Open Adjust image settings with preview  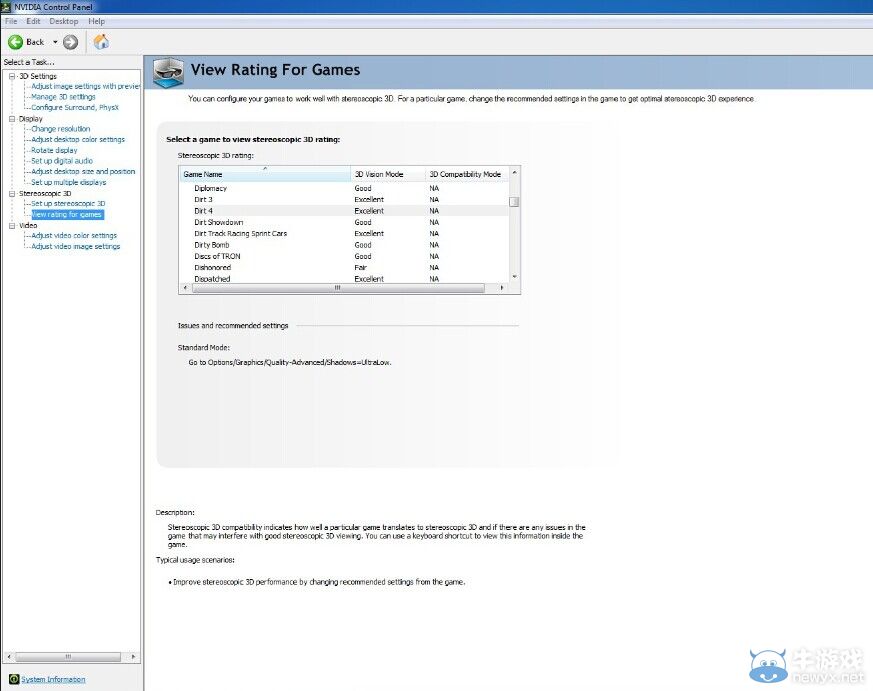click(x=86, y=86)
